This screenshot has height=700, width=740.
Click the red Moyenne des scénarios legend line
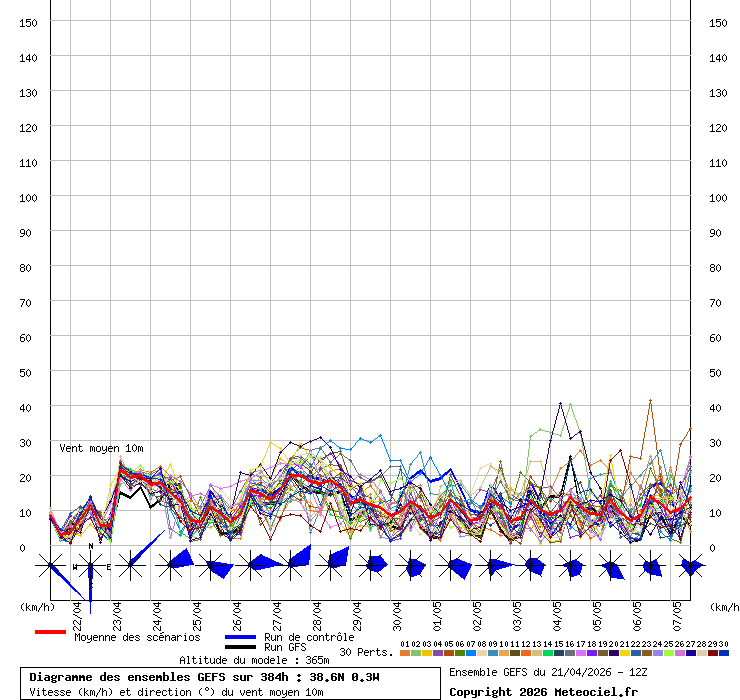coord(50,632)
